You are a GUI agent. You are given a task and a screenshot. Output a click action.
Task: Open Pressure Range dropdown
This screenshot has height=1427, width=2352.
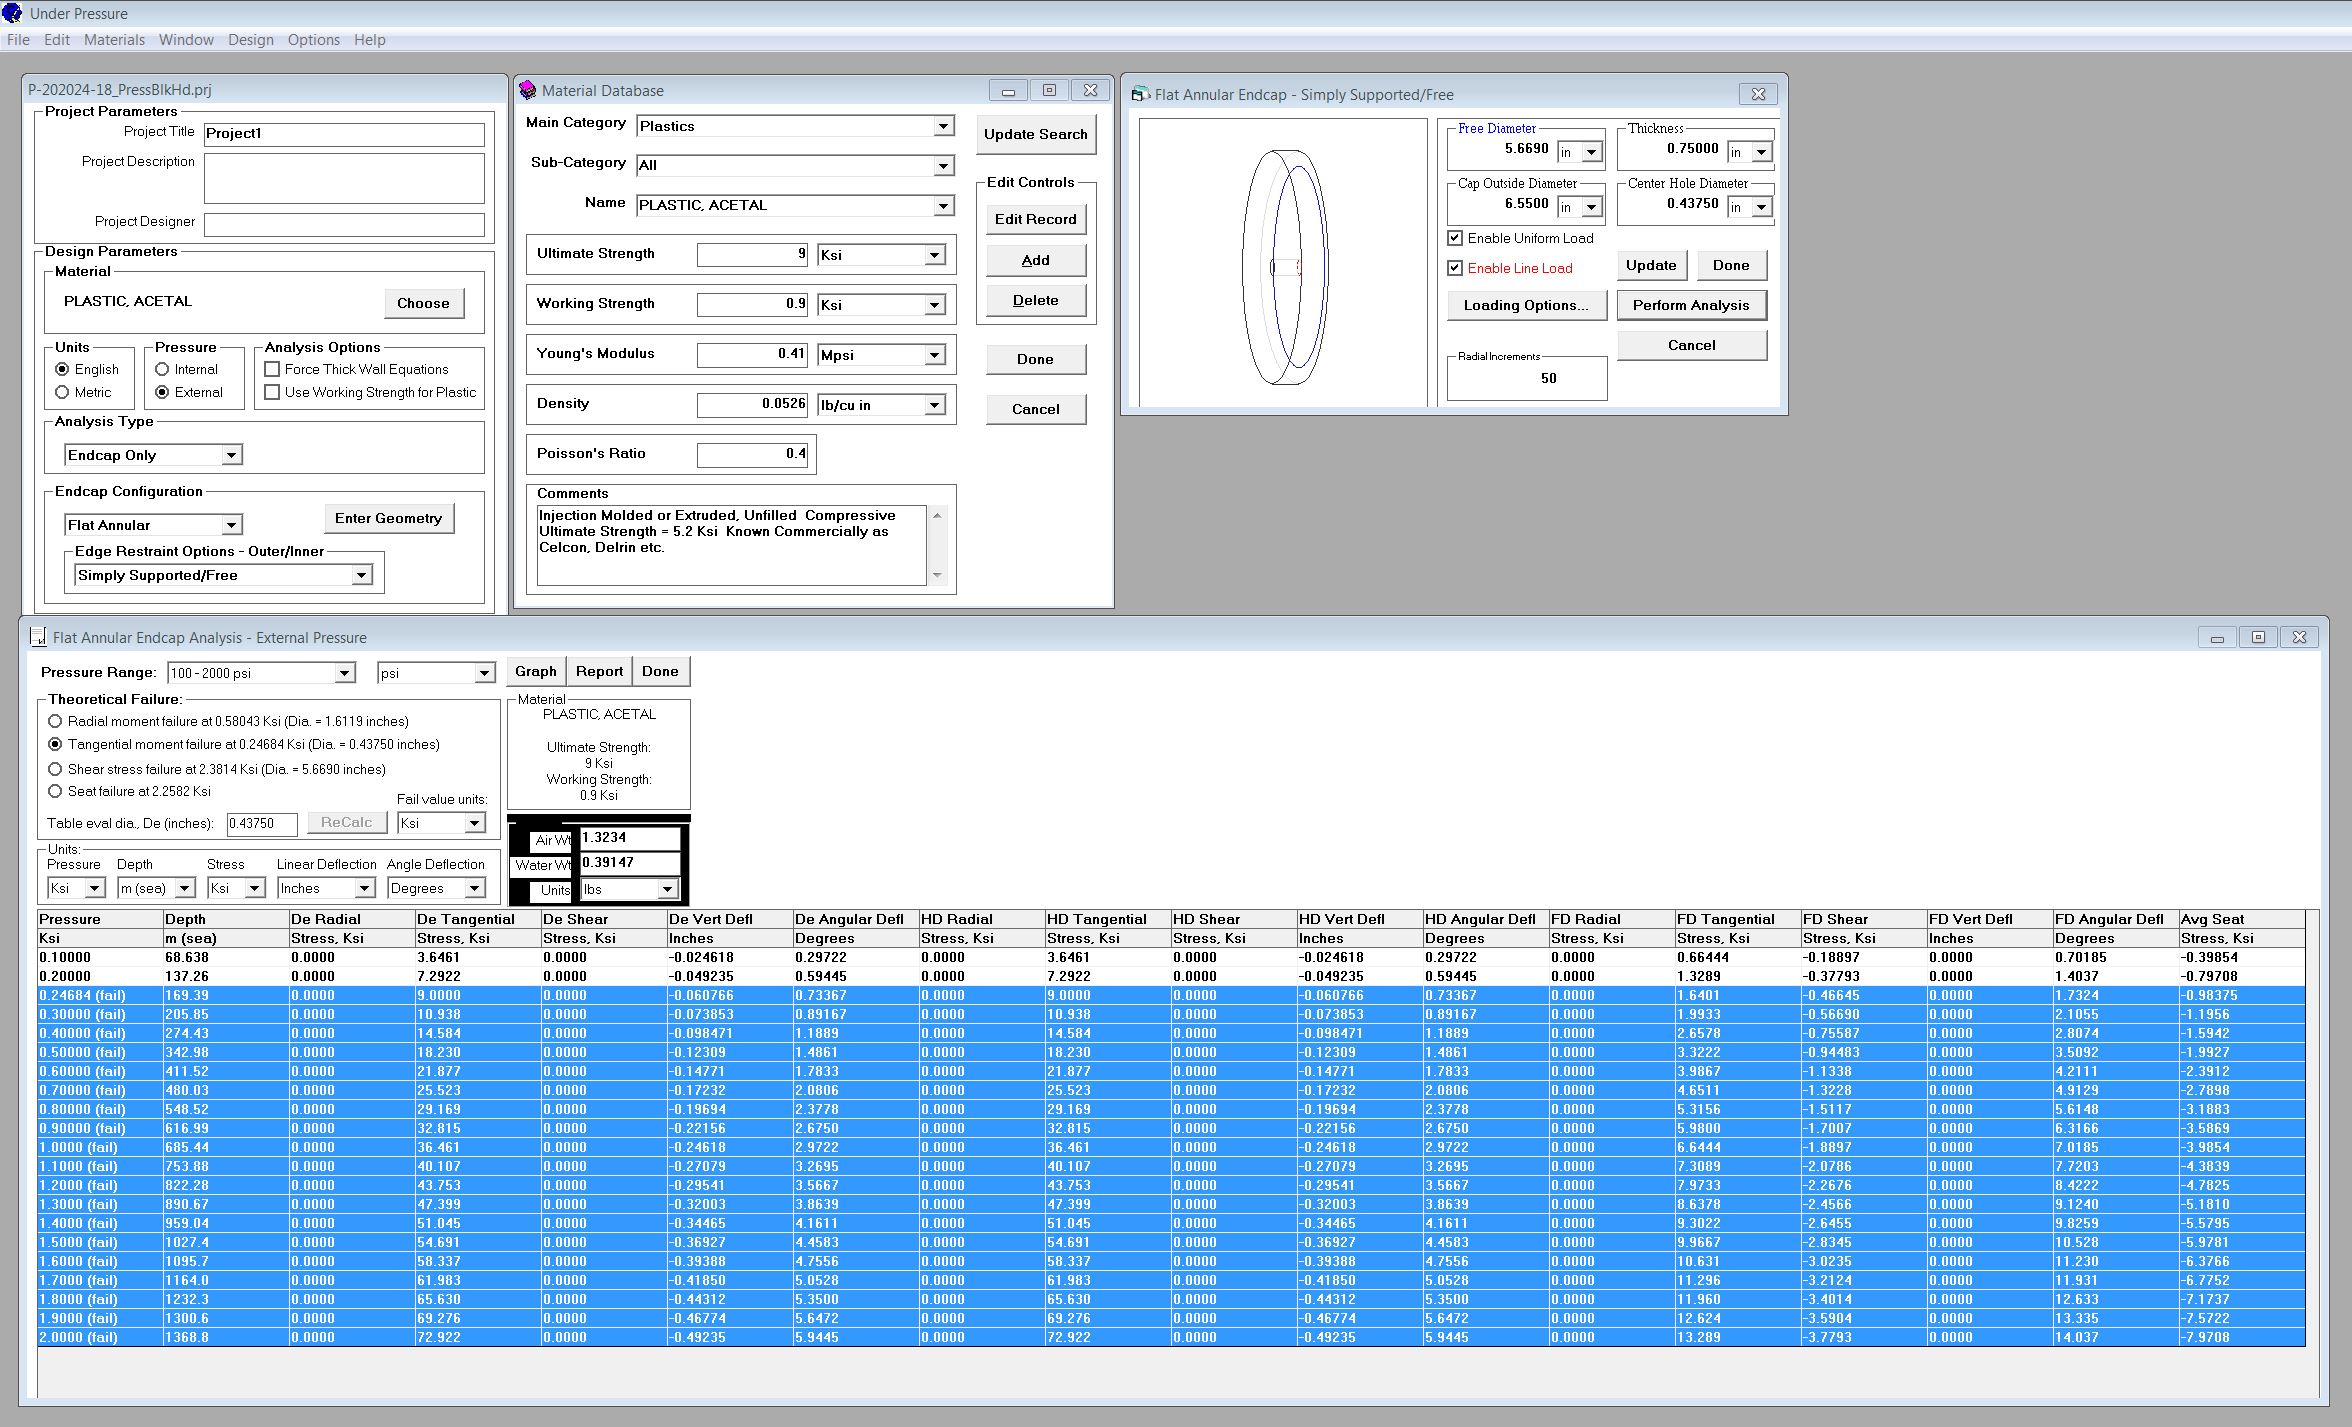click(344, 673)
